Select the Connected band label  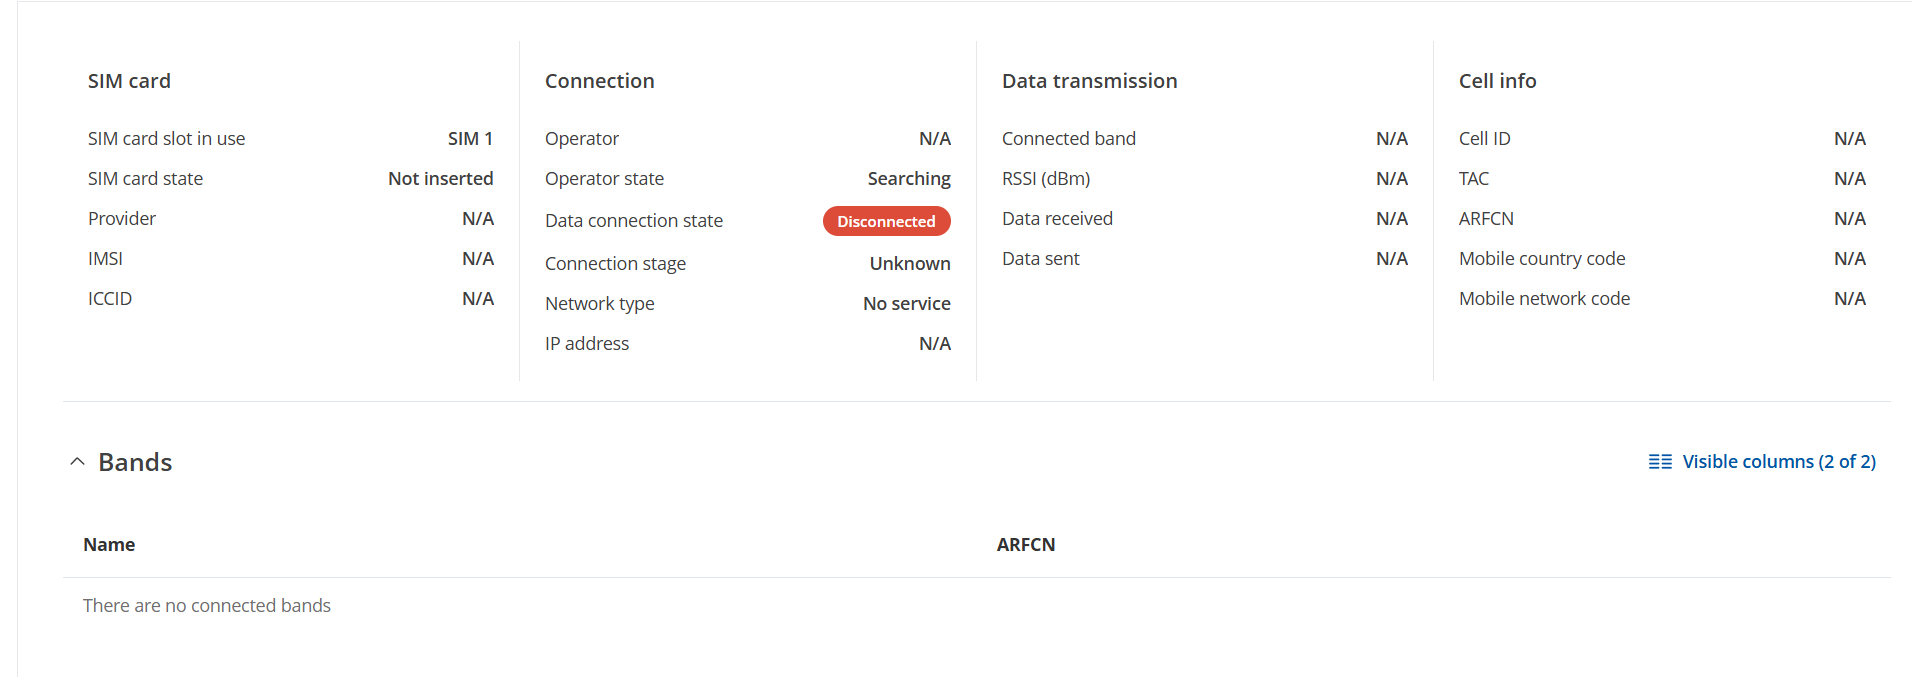(x=1068, y=139)
